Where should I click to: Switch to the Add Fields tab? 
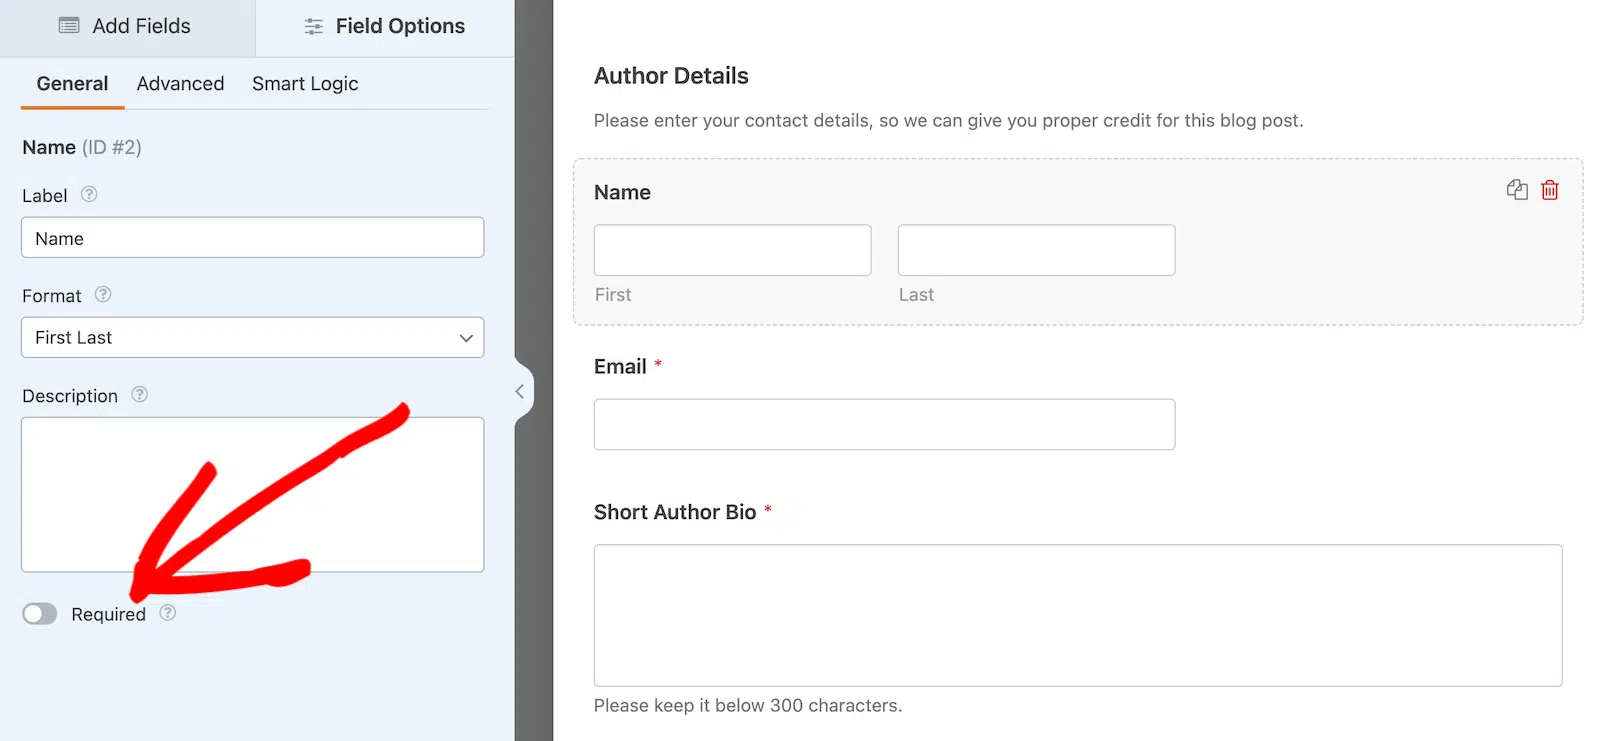[x=126, y=27]
